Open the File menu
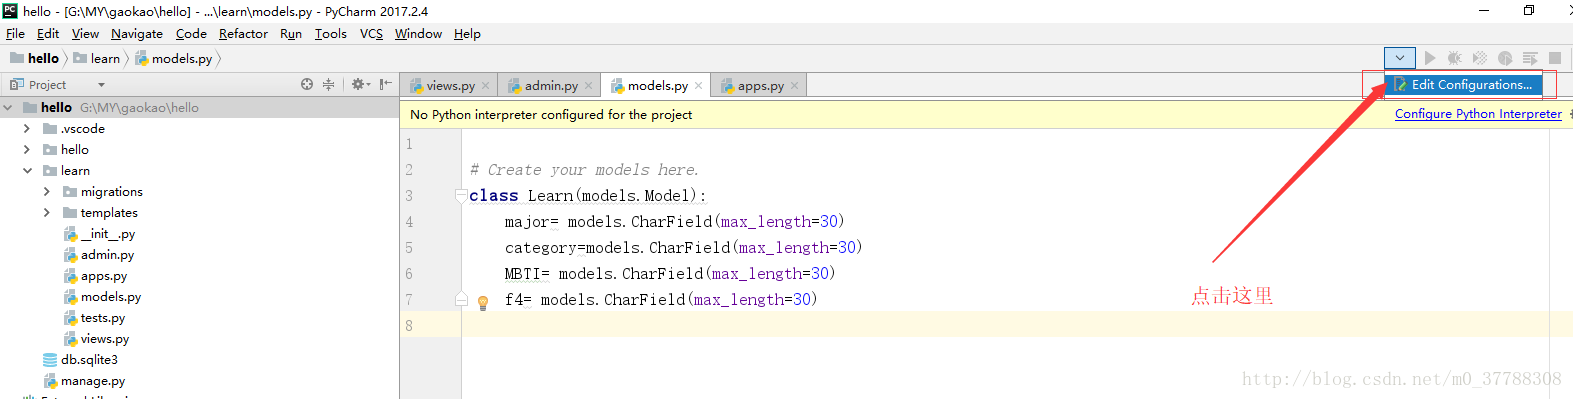This screenshot has height=399, width=1573. pyautogui.click(x=15, y=33)
